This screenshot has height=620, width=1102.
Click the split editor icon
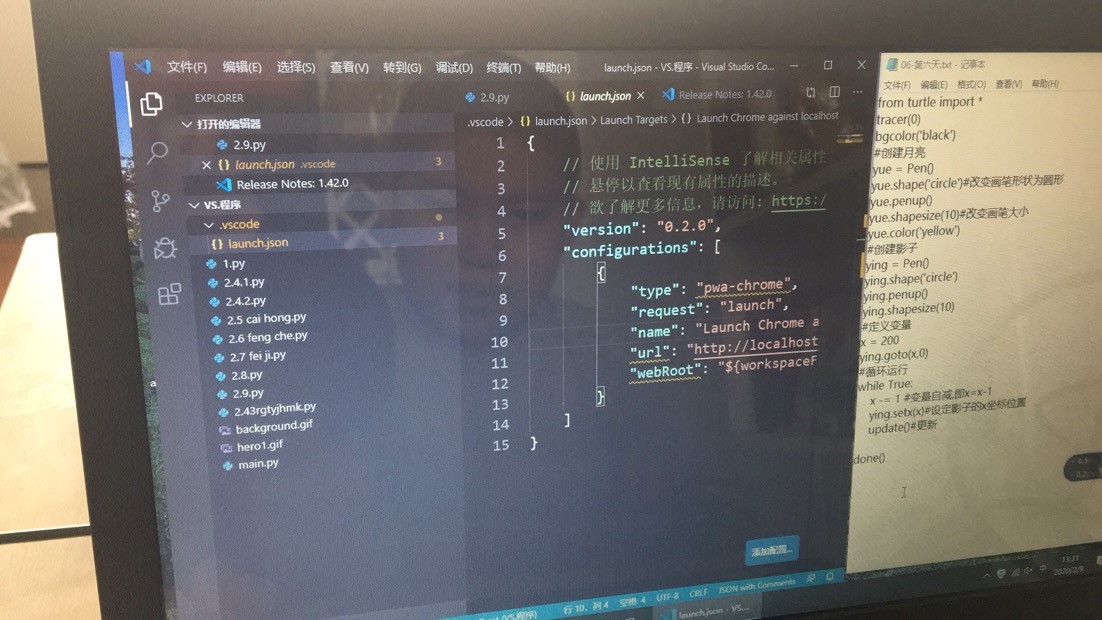point(834,93)
